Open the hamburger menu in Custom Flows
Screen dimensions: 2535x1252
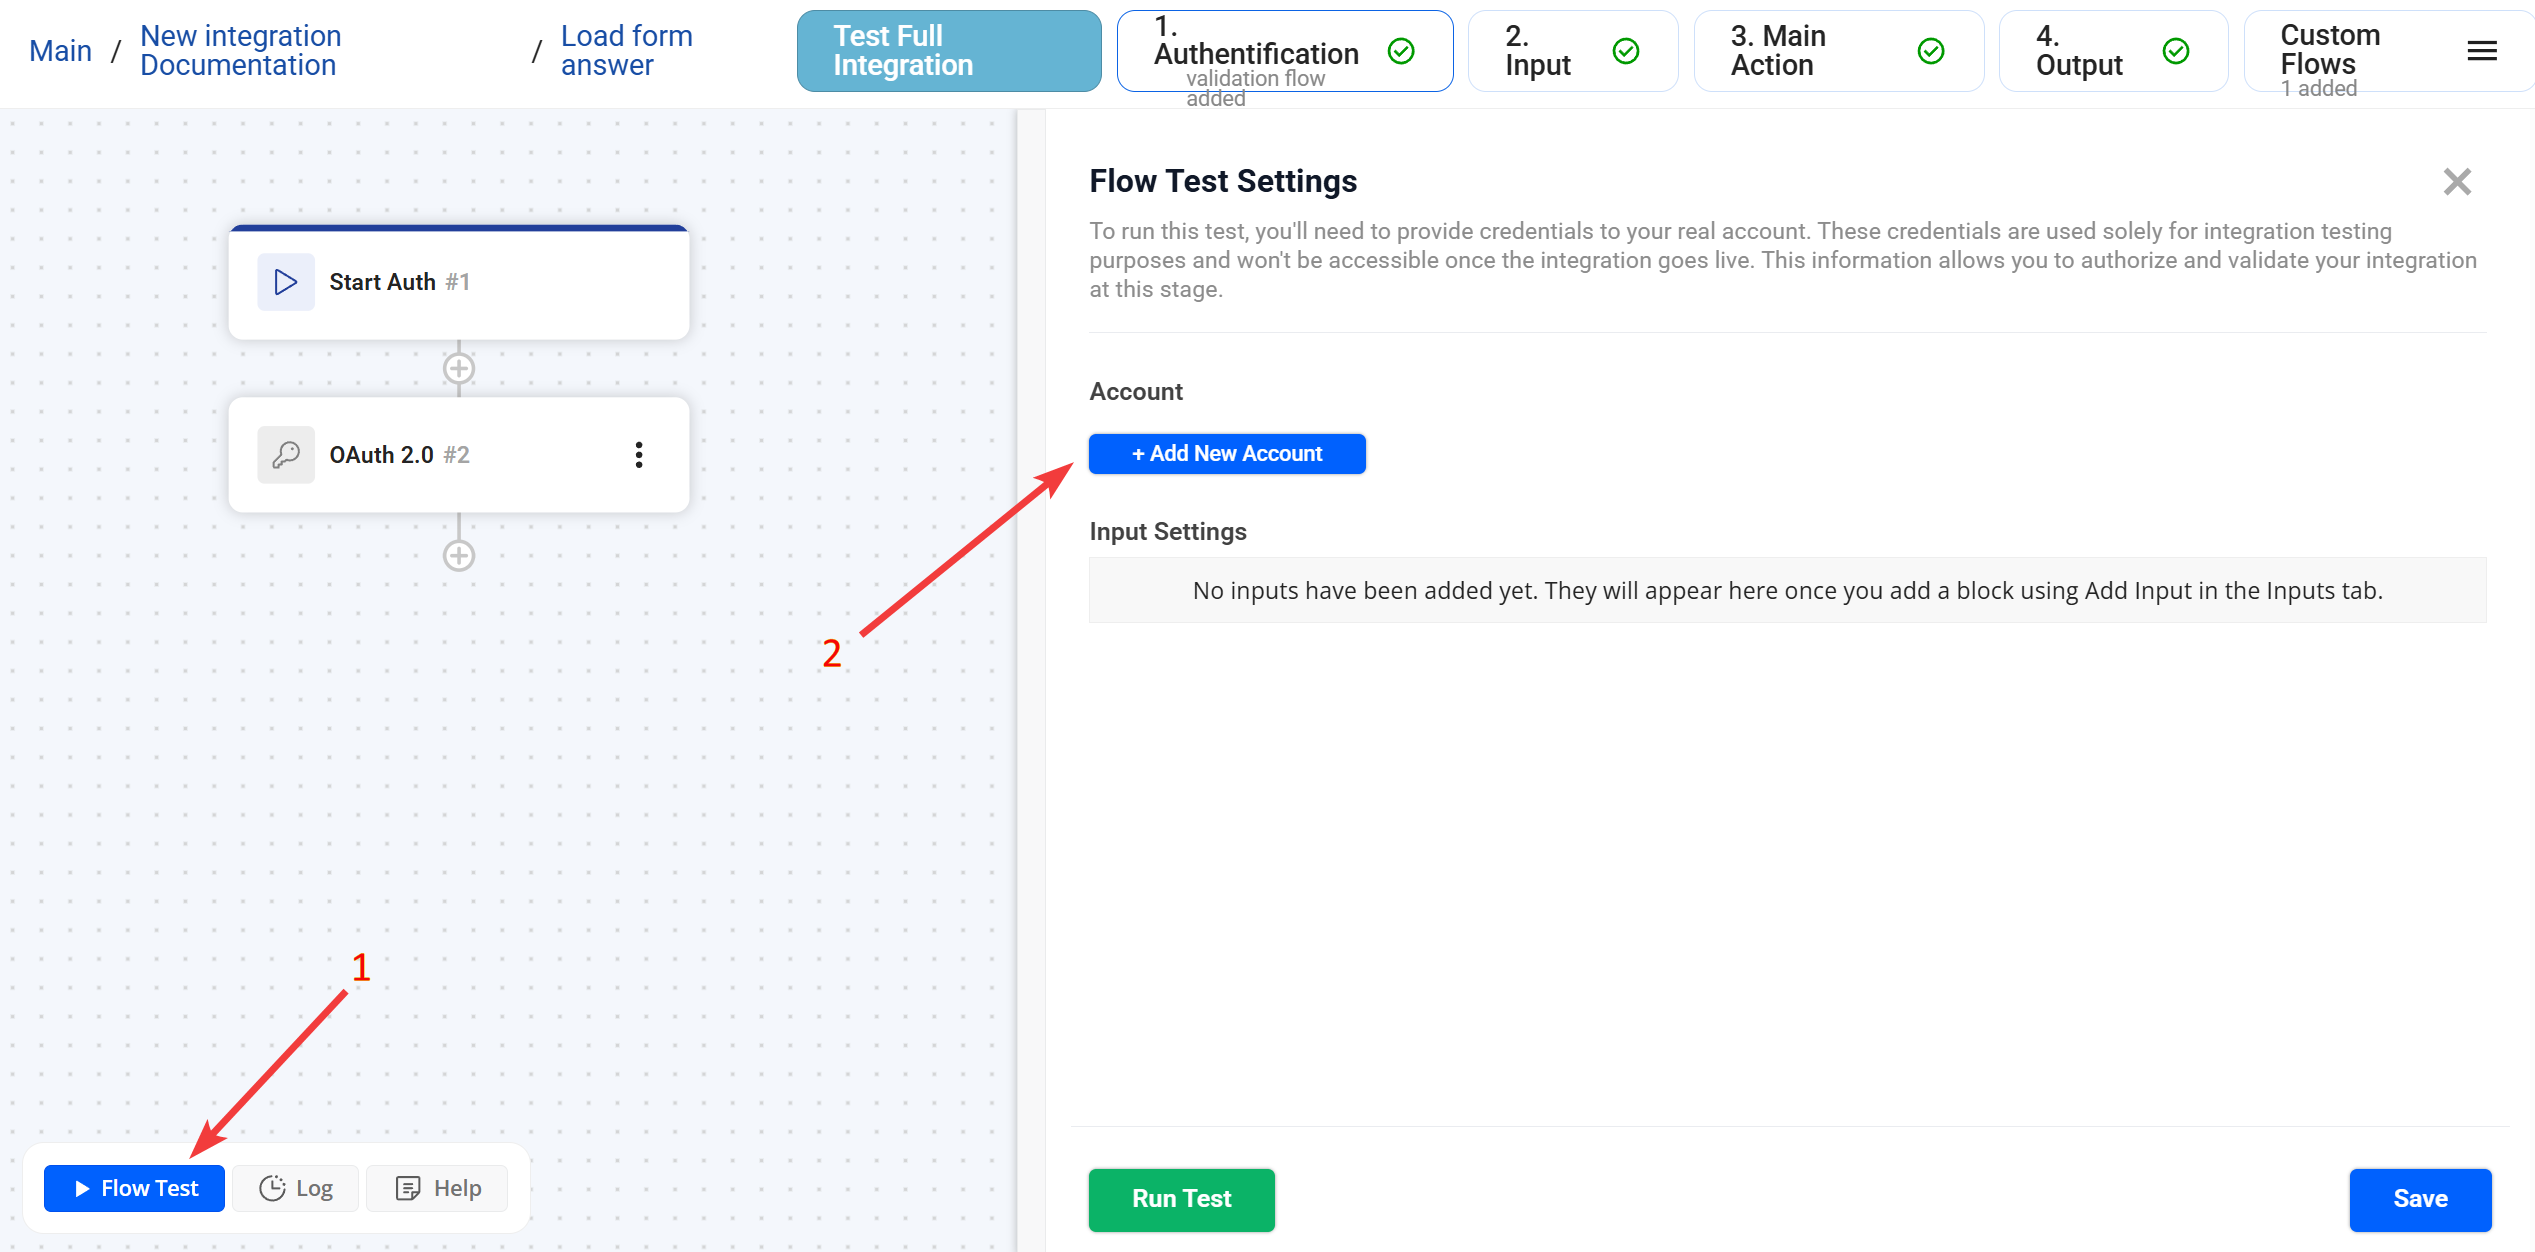(x=2481, y=51)
